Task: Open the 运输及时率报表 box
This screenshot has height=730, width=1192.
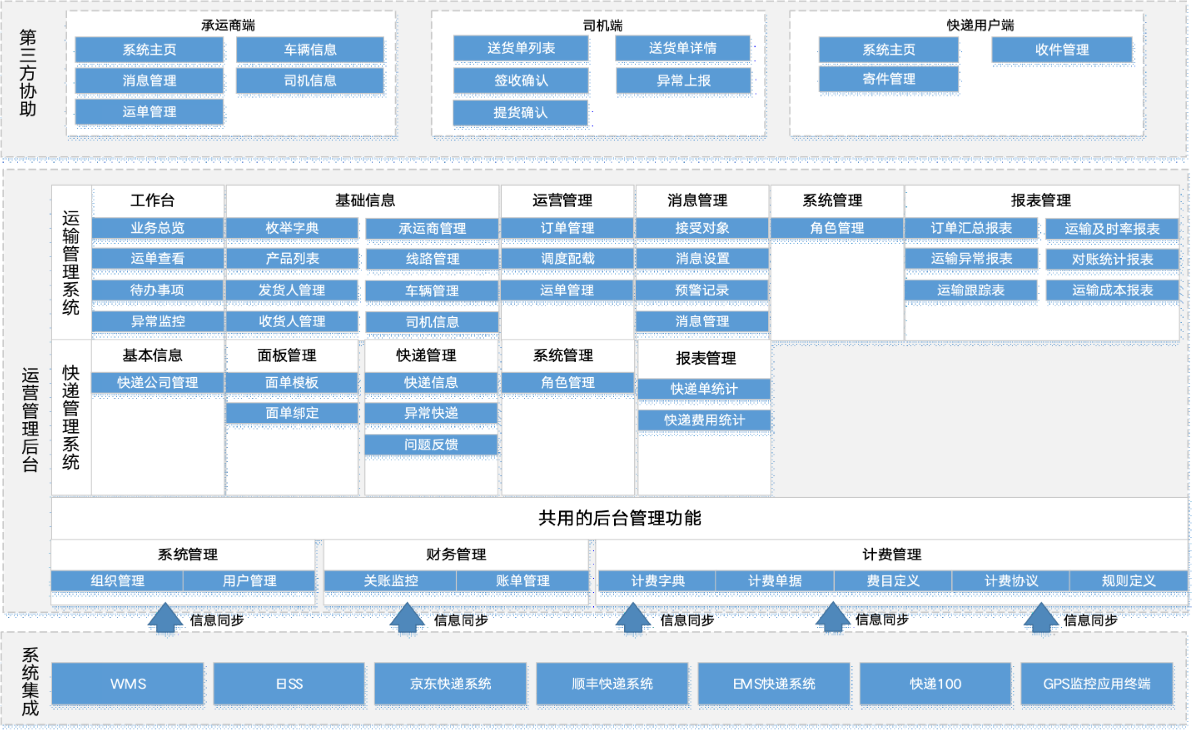Action: [1112, 229]
